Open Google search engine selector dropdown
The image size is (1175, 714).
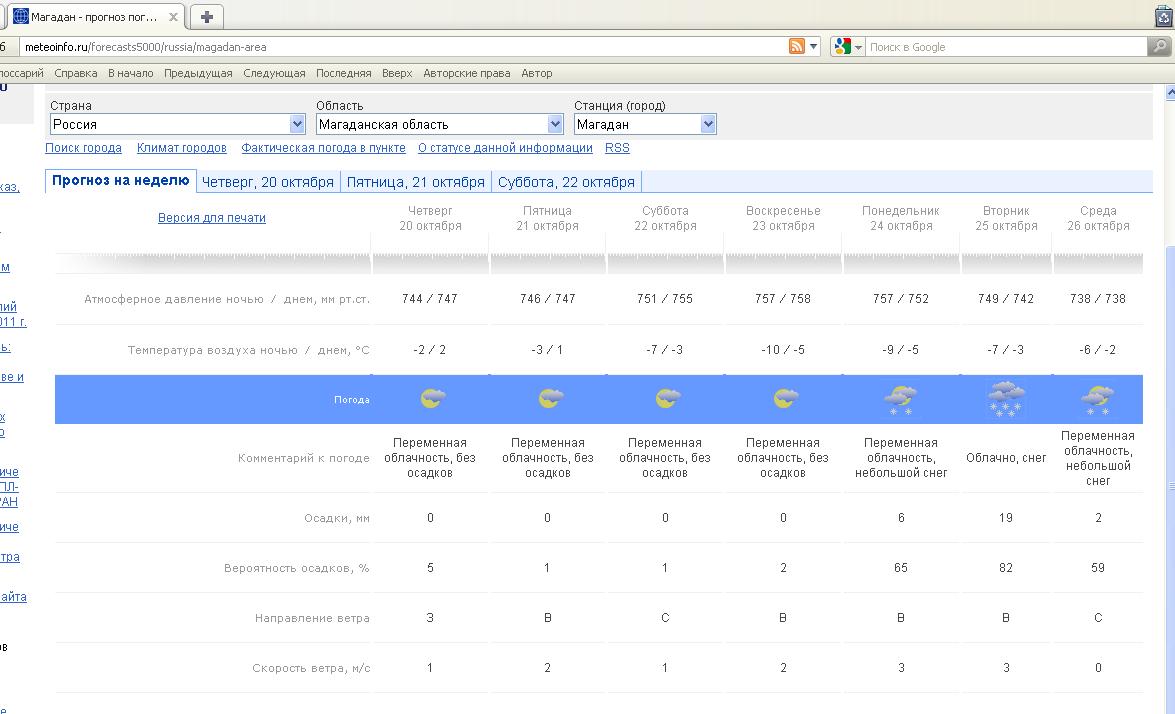point(848,47)
